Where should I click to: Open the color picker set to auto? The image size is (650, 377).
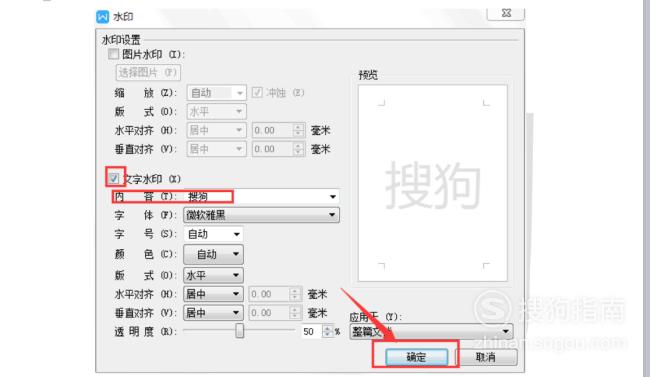tap(213, 254)
